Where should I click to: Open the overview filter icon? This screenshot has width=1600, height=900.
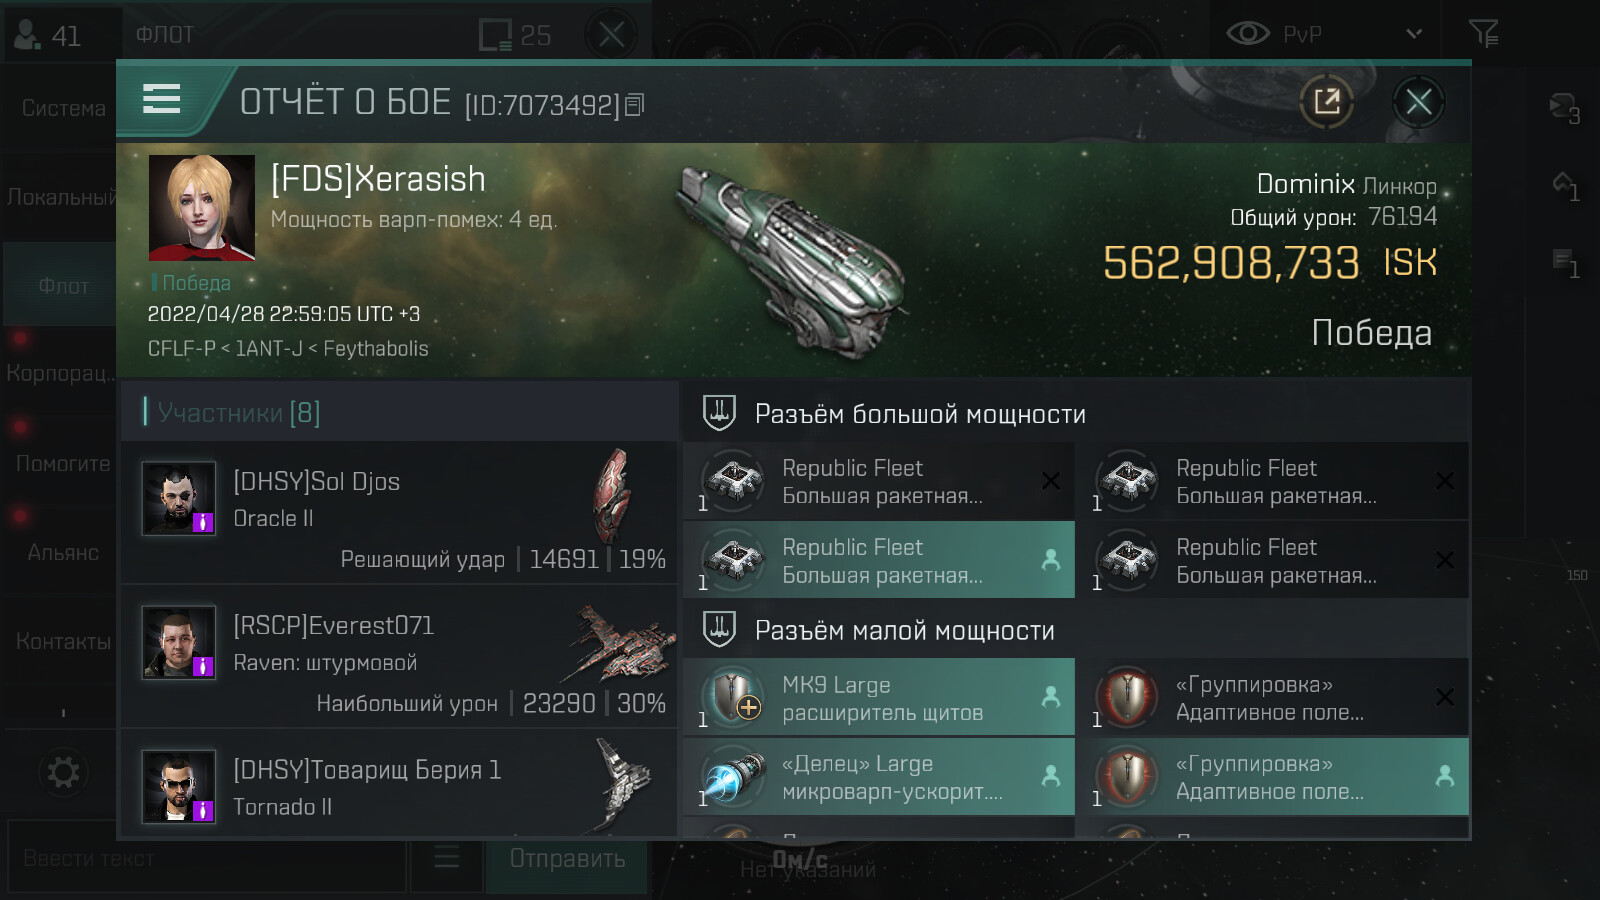pyautogui.click(x=1483, y=34)
